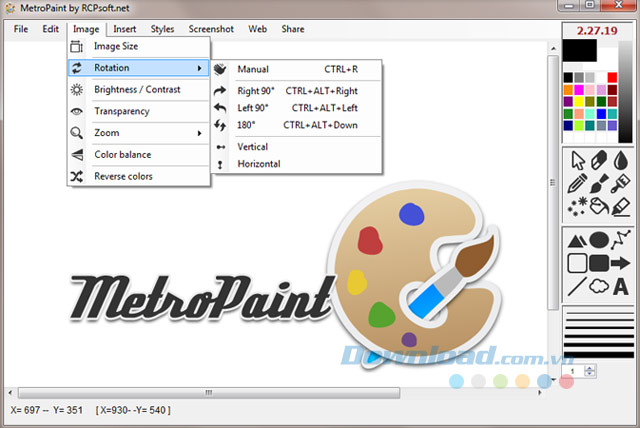Expand the Rotation submenu arrow
This screenshot has height=428, width=640.
tap(200, 68)
